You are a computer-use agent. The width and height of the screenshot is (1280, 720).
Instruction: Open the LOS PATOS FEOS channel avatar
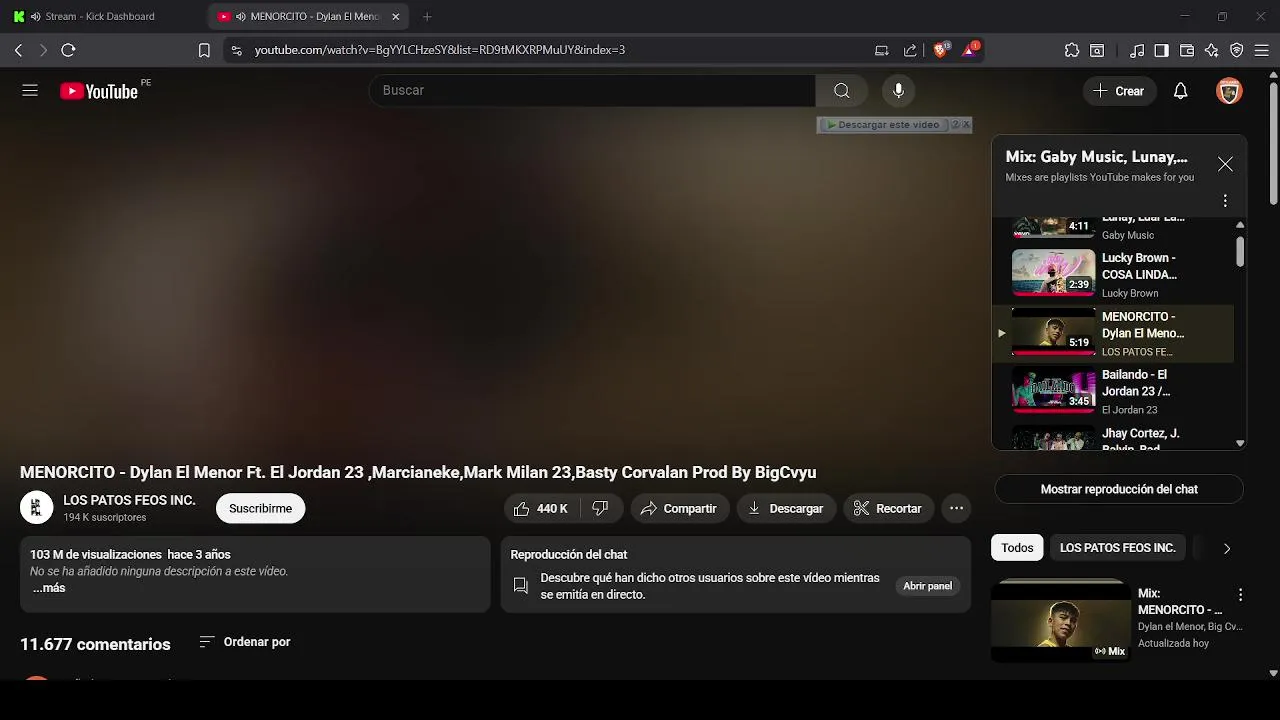point(36,508)
